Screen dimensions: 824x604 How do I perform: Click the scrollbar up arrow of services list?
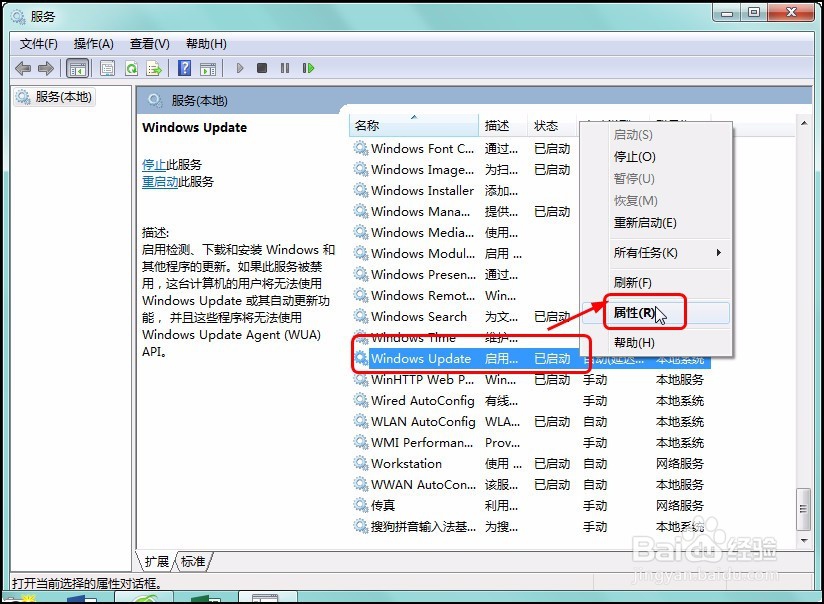click(x=804, y=123)
